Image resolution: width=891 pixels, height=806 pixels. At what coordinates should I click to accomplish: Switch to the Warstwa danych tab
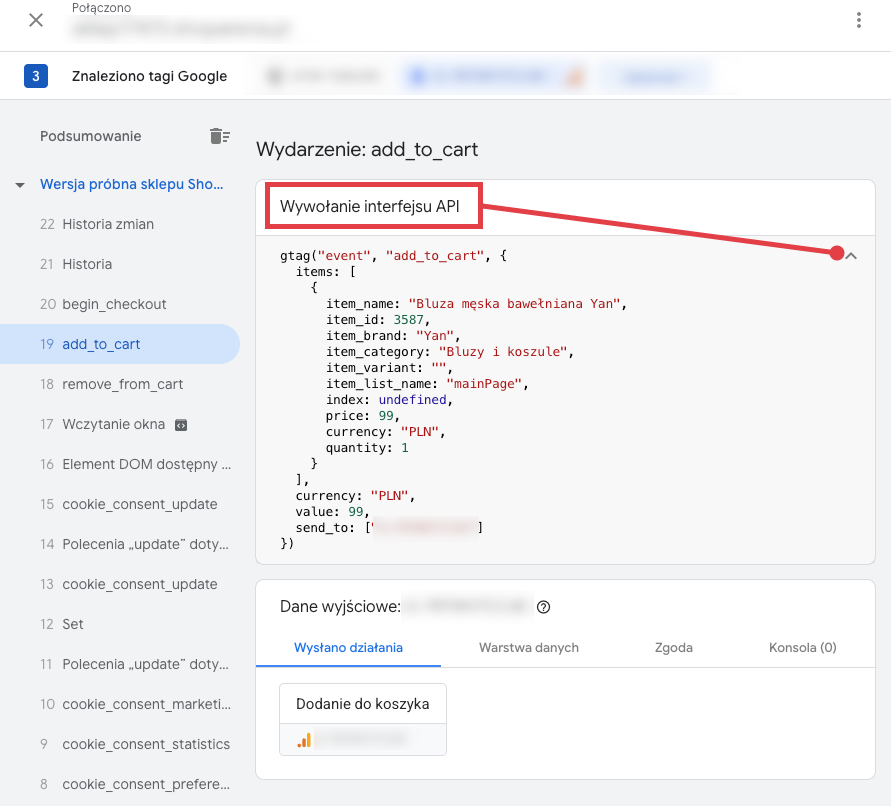click(x=528, y=647)
